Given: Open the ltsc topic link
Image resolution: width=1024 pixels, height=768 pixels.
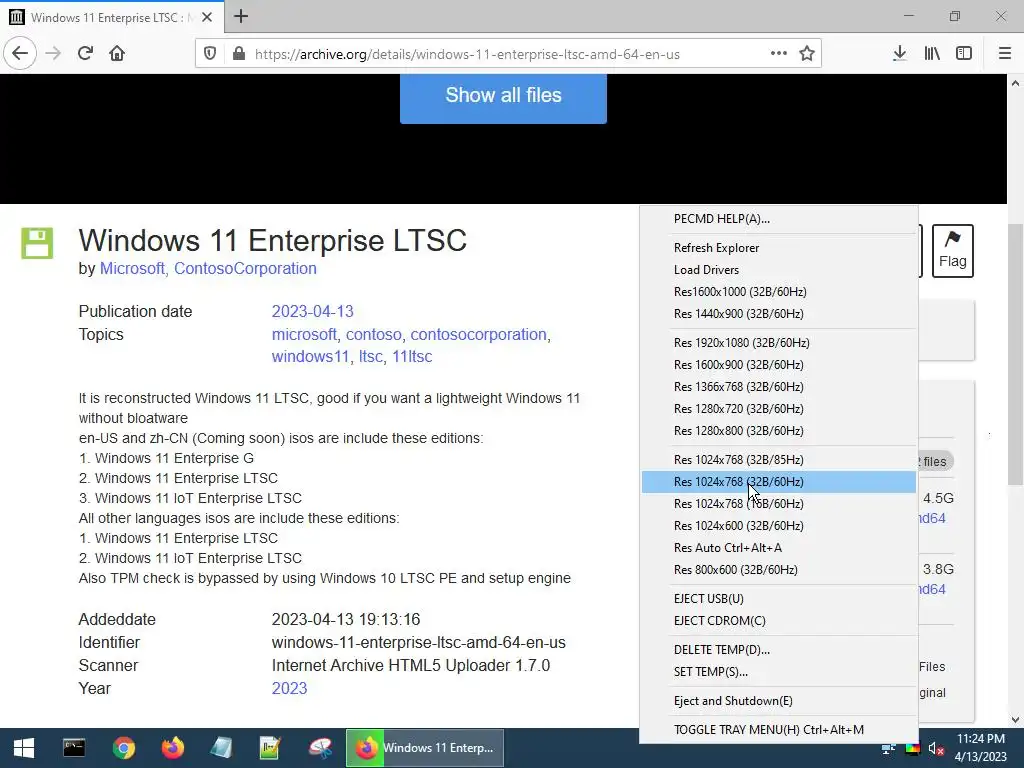Looking at the screenshot, I should (370, 357).
